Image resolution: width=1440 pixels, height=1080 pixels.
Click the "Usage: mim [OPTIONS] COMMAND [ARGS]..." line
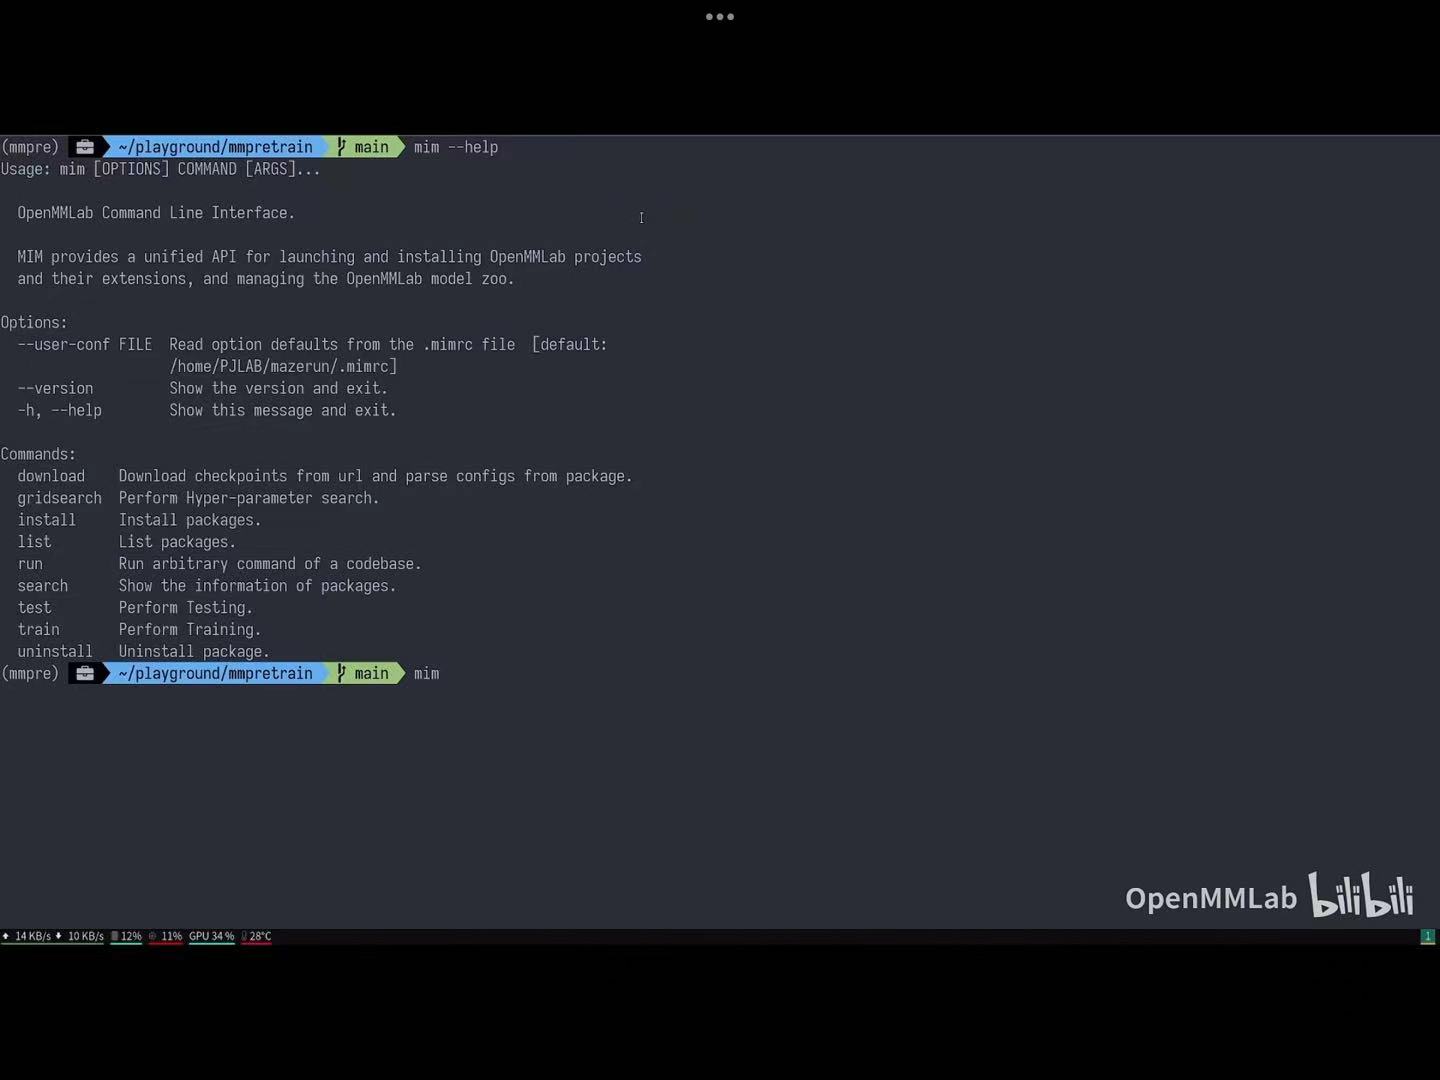pos(160,169)
